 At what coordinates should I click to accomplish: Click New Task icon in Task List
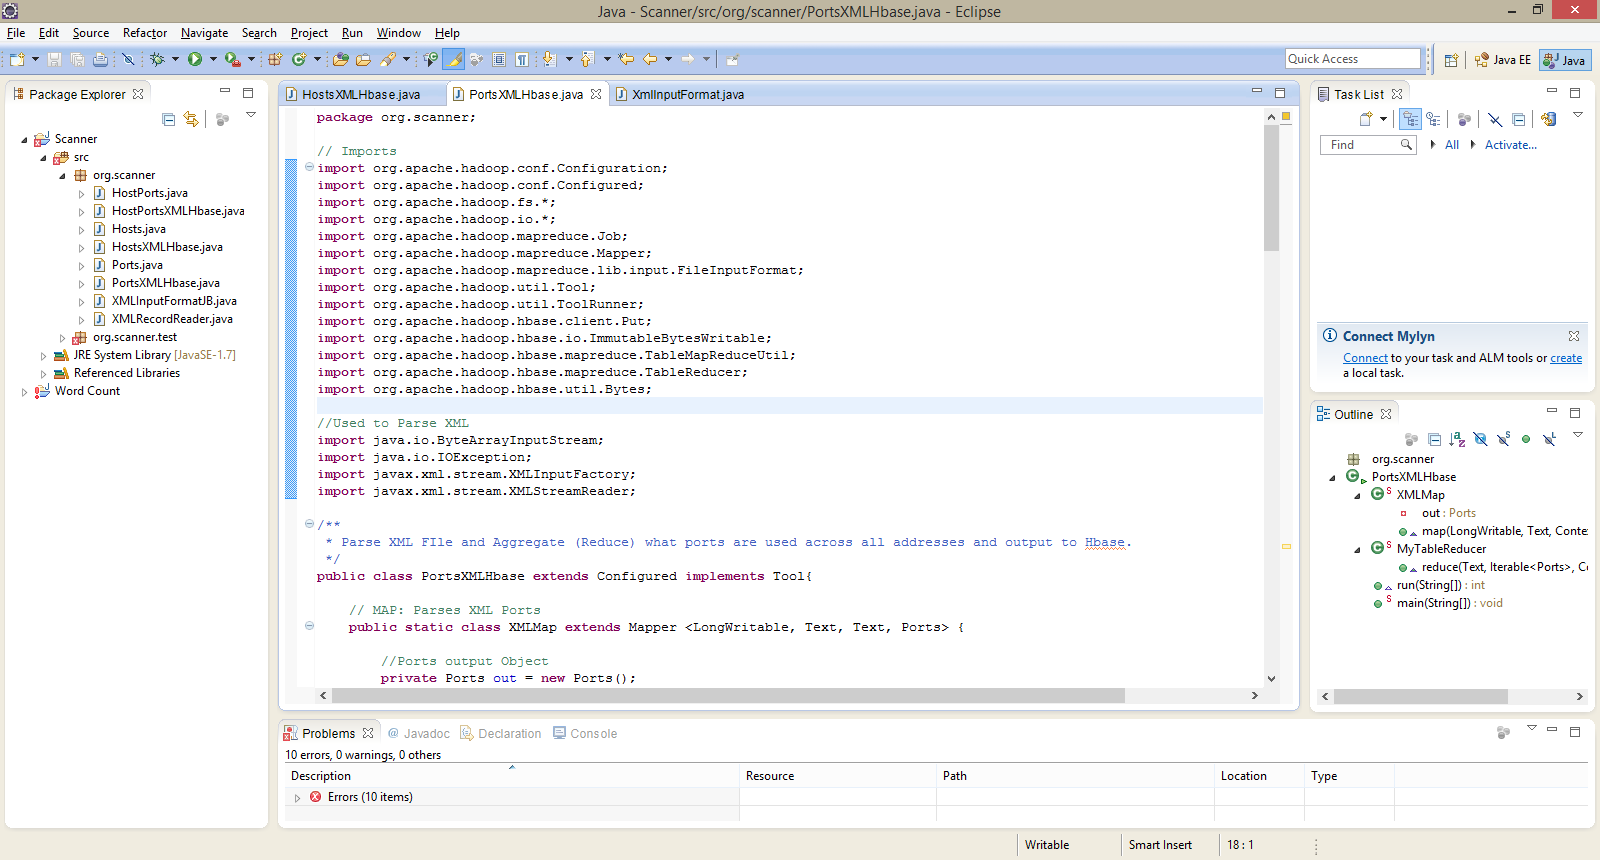pos(1366,119)
